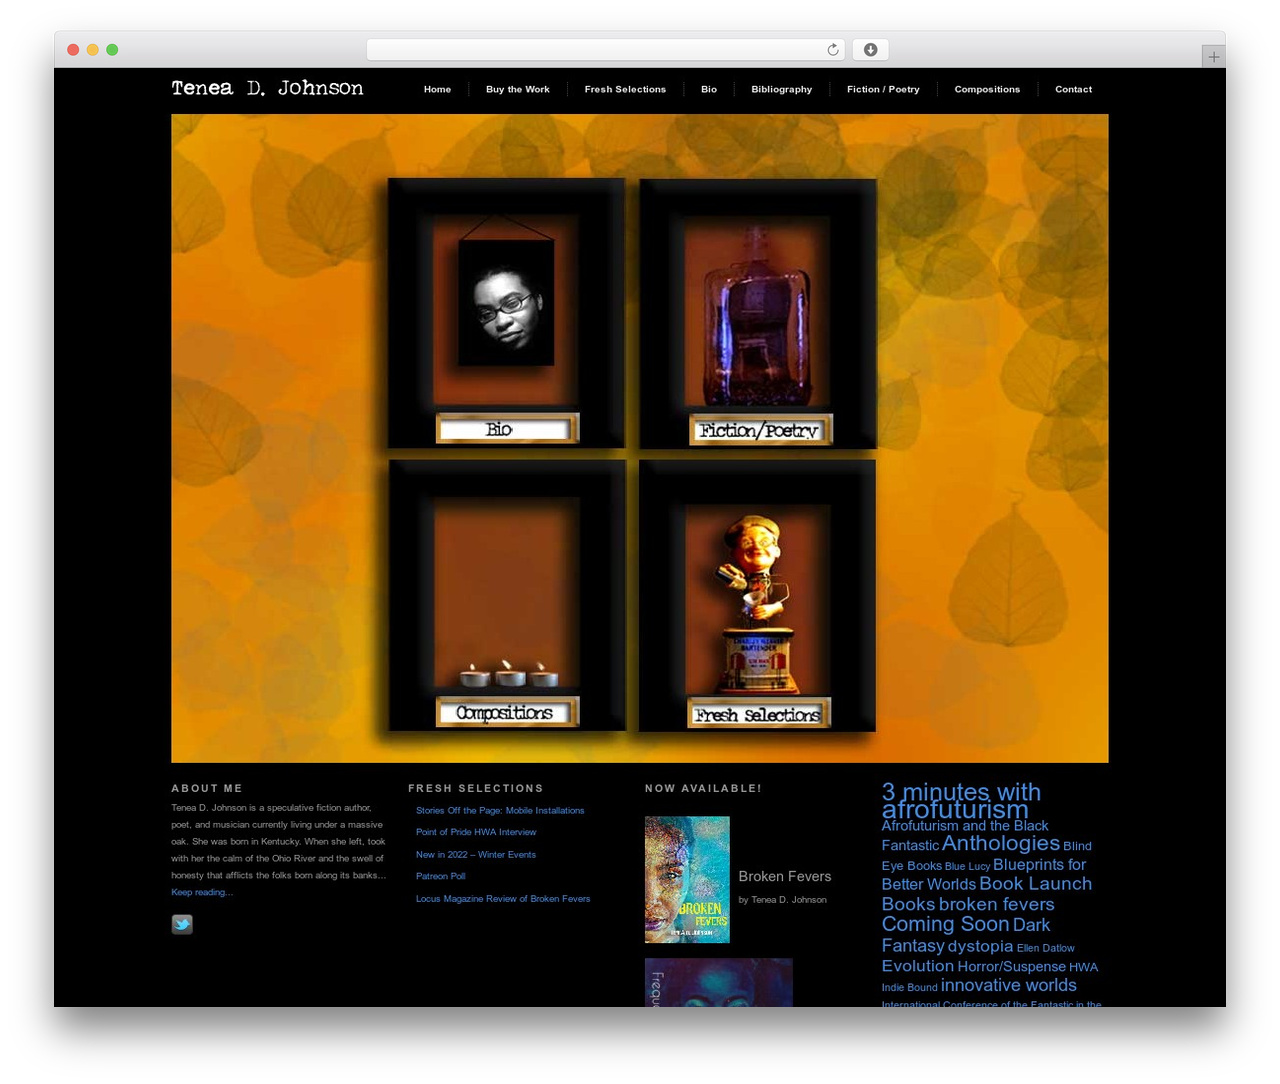The image size is (1280, 1084).
Task: Open Fresh Selections in the top navigation
Action: 625,89
